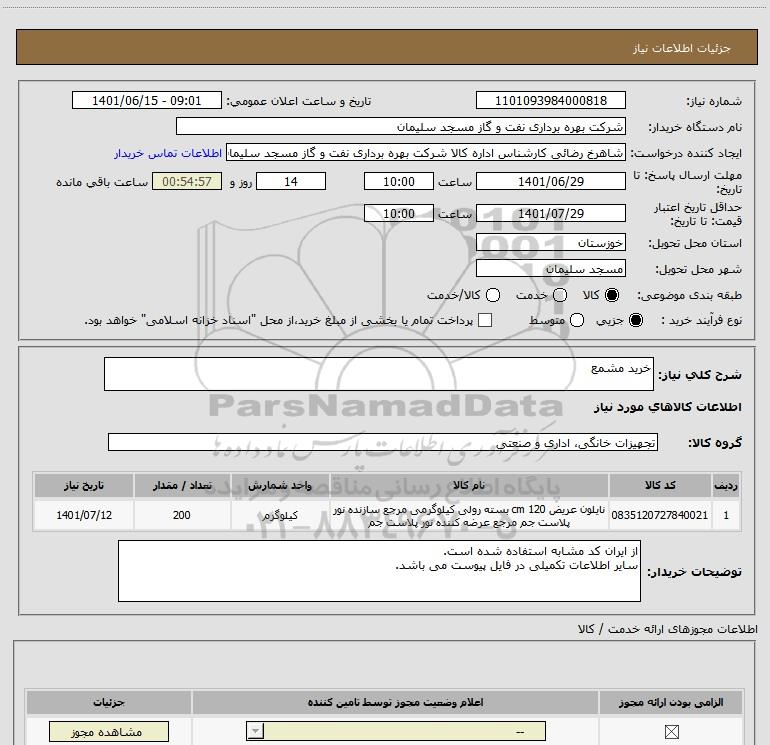Click the product name cell نایلون عریض
The width and height of the screenshot is (770, 745).
point(469,515)
